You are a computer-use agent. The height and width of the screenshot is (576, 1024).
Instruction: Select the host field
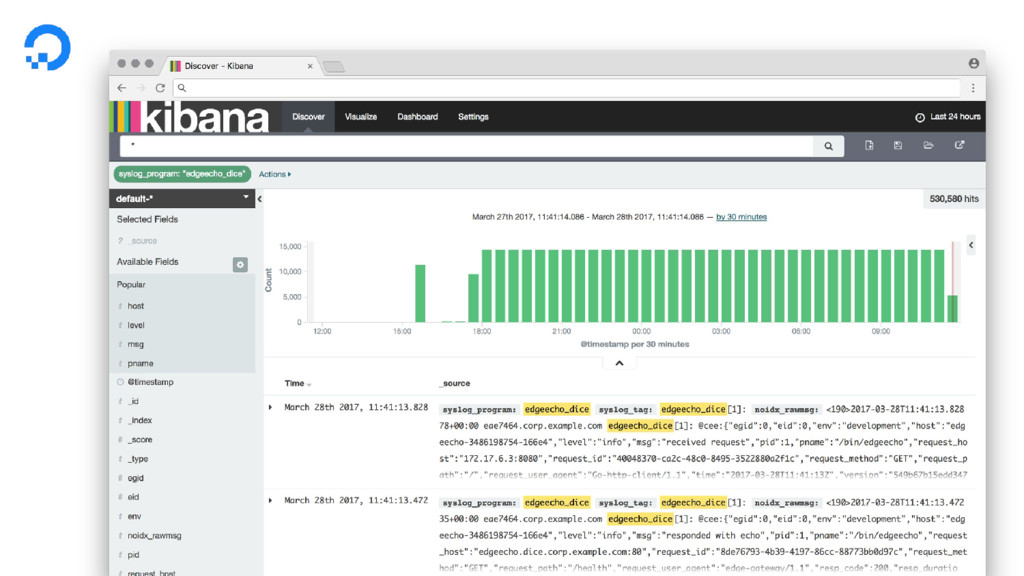coord(136,306)
